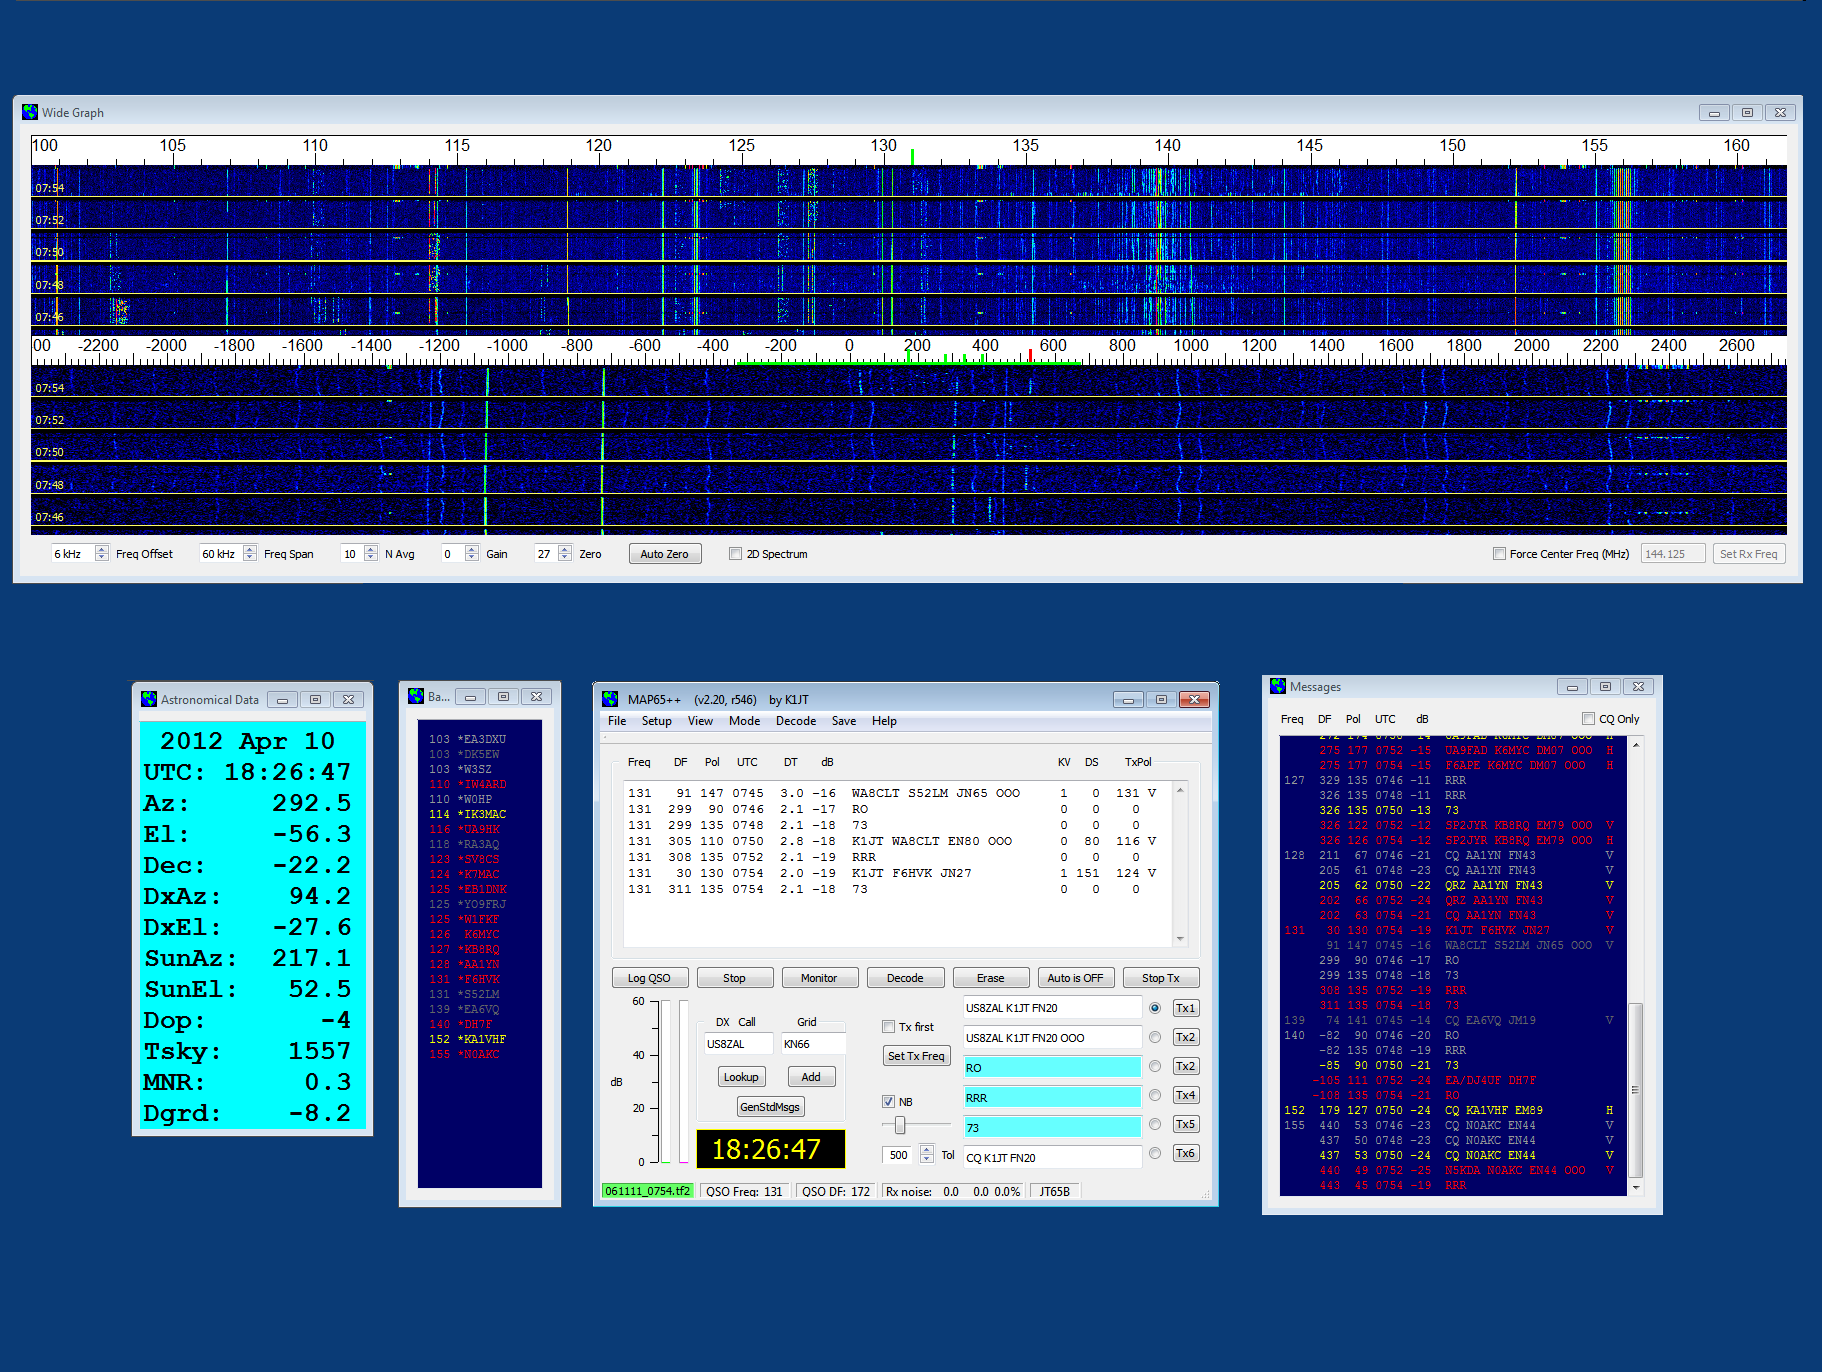The height and width of the screenshot is (1372, 1822).
Task: Uncheck the NB noise blanker checkbox
Action: tap(888, 1102)
